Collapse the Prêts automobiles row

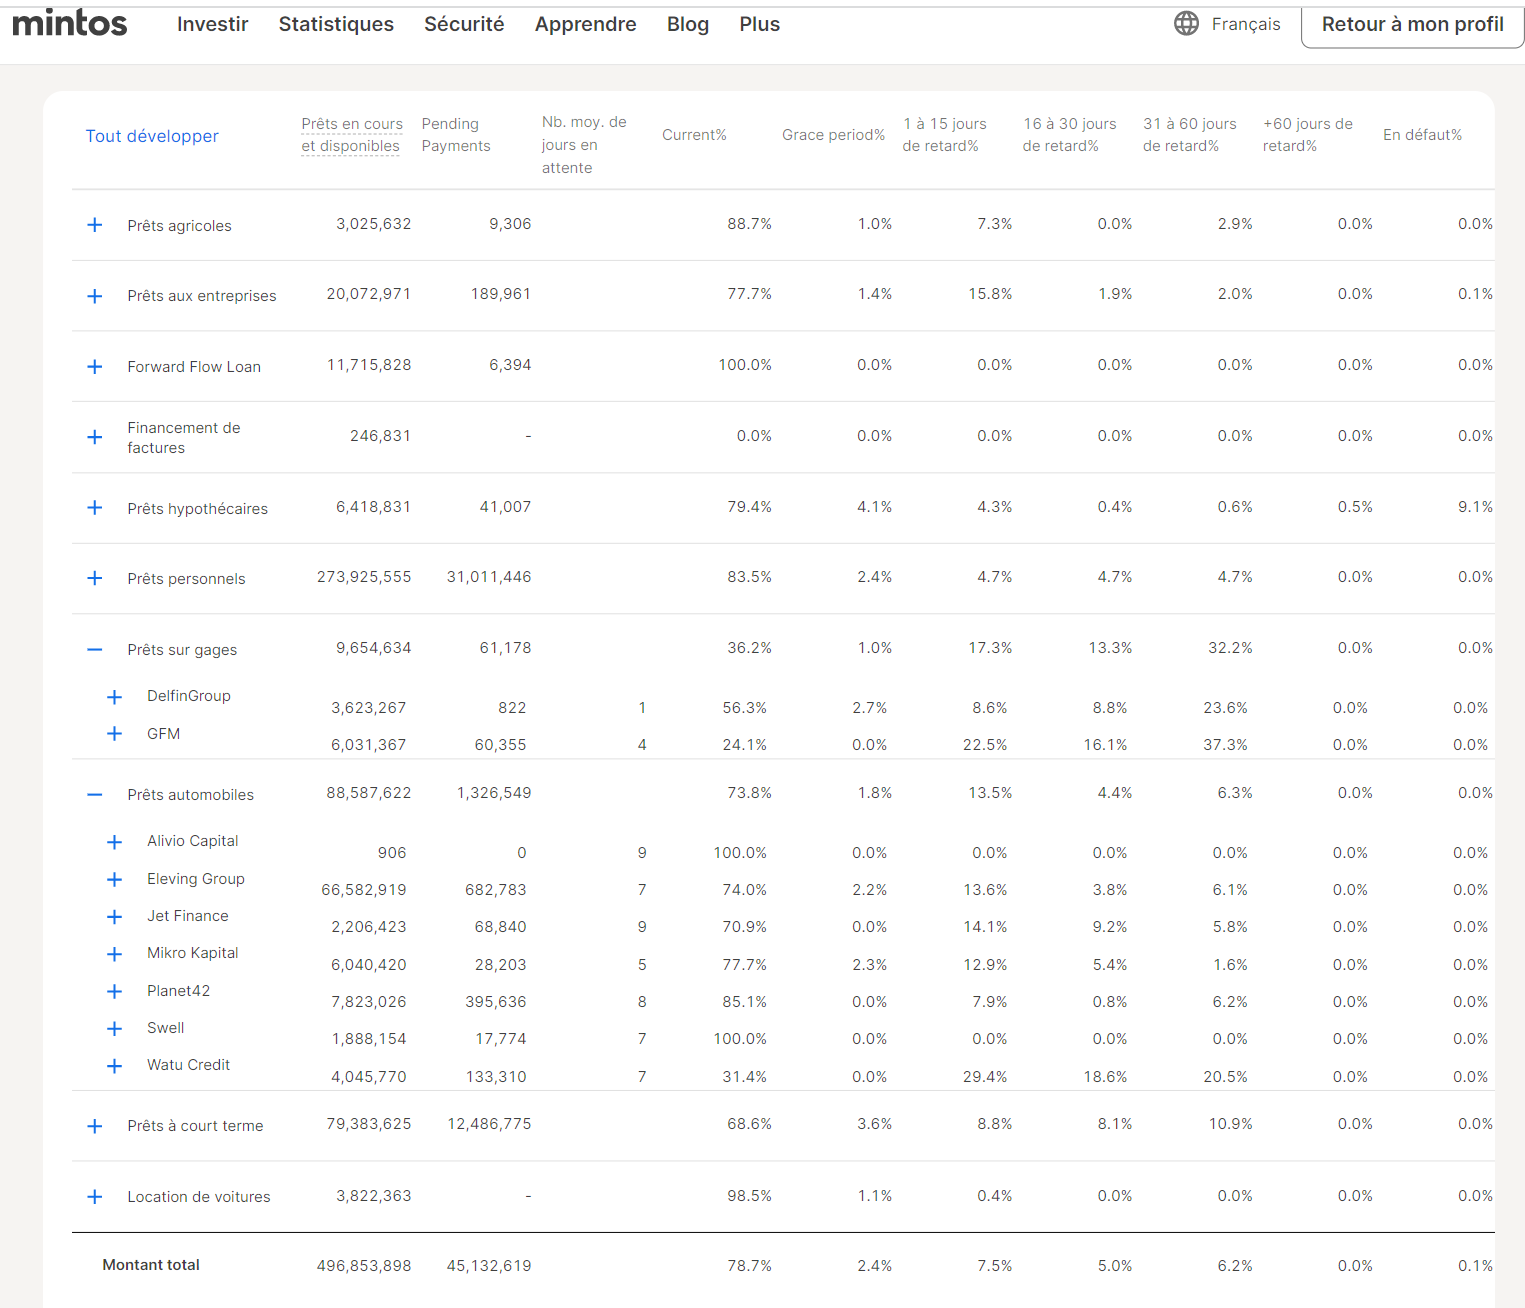(95, 795)
